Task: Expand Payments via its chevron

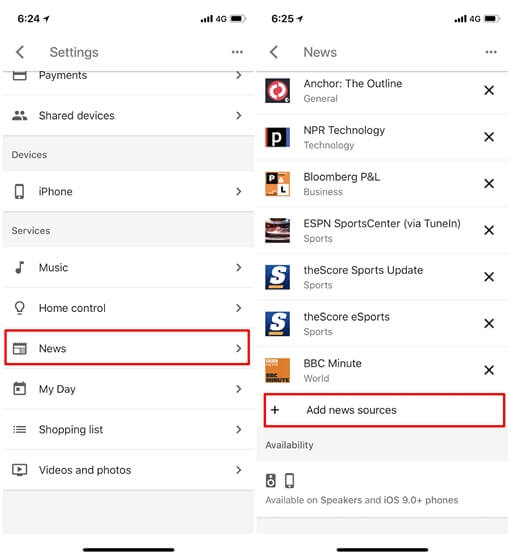Action: [239, 75]
